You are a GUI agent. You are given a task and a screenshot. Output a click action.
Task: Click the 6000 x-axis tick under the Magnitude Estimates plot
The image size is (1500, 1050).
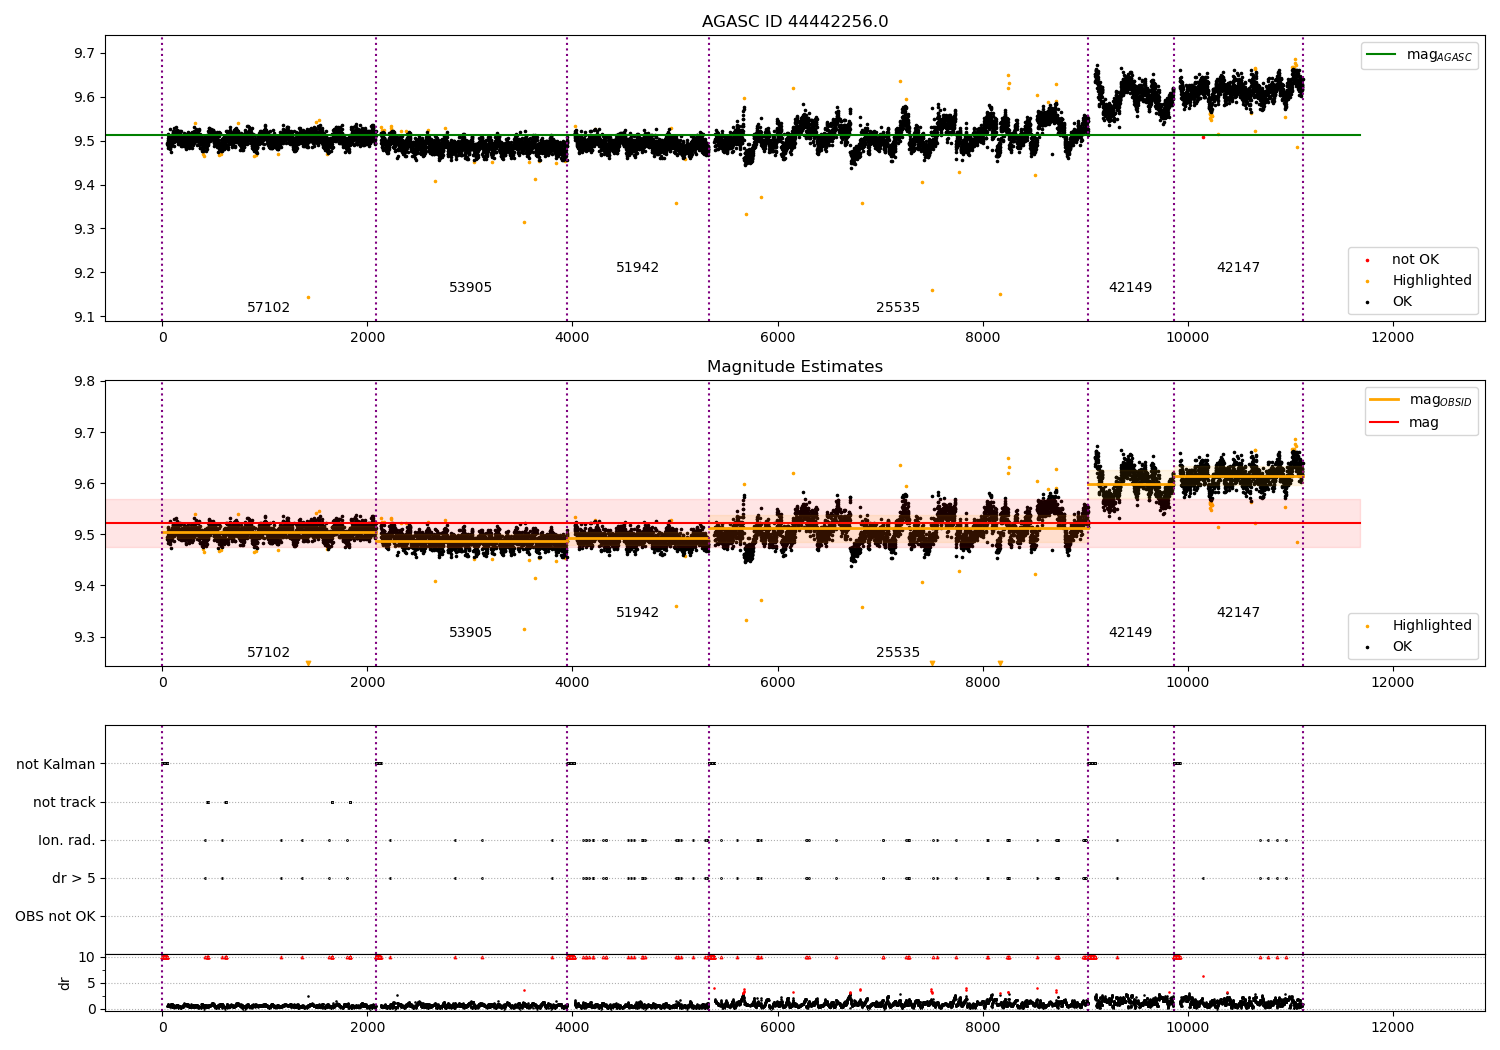point(777,683)
